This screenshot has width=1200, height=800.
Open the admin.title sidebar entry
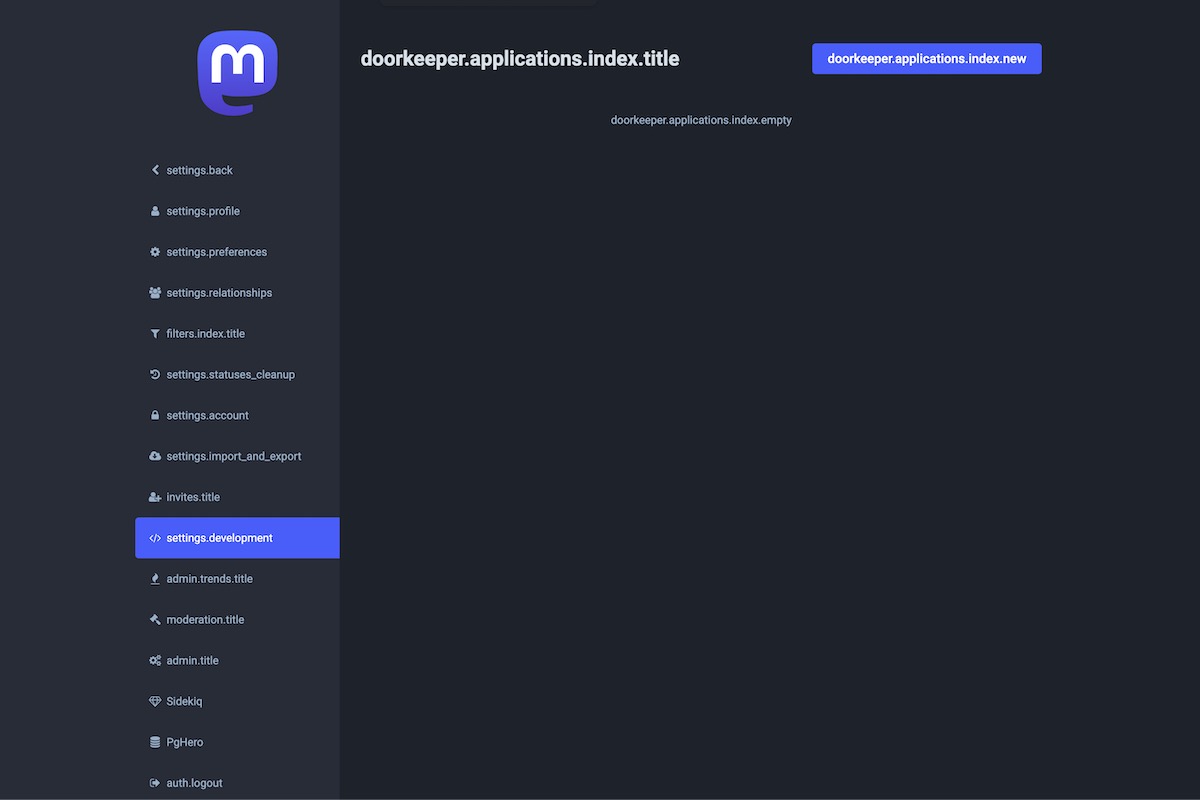192,661
